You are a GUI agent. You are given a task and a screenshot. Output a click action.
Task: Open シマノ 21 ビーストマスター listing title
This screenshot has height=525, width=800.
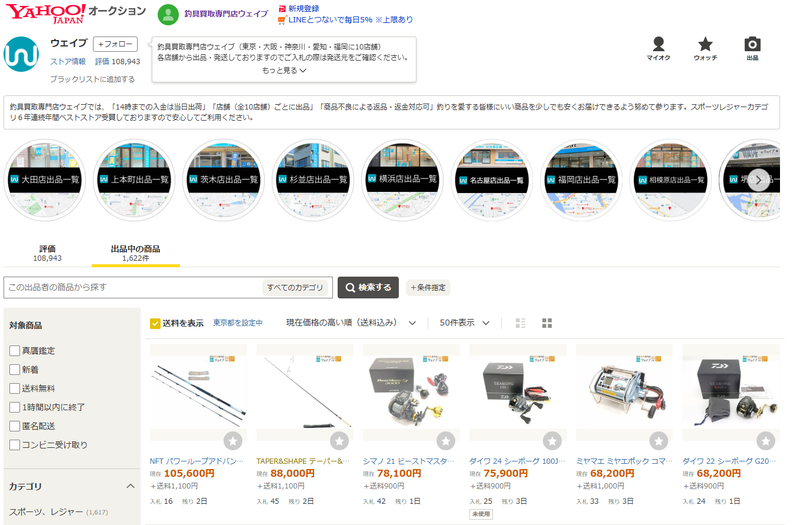tap(409, 461)
